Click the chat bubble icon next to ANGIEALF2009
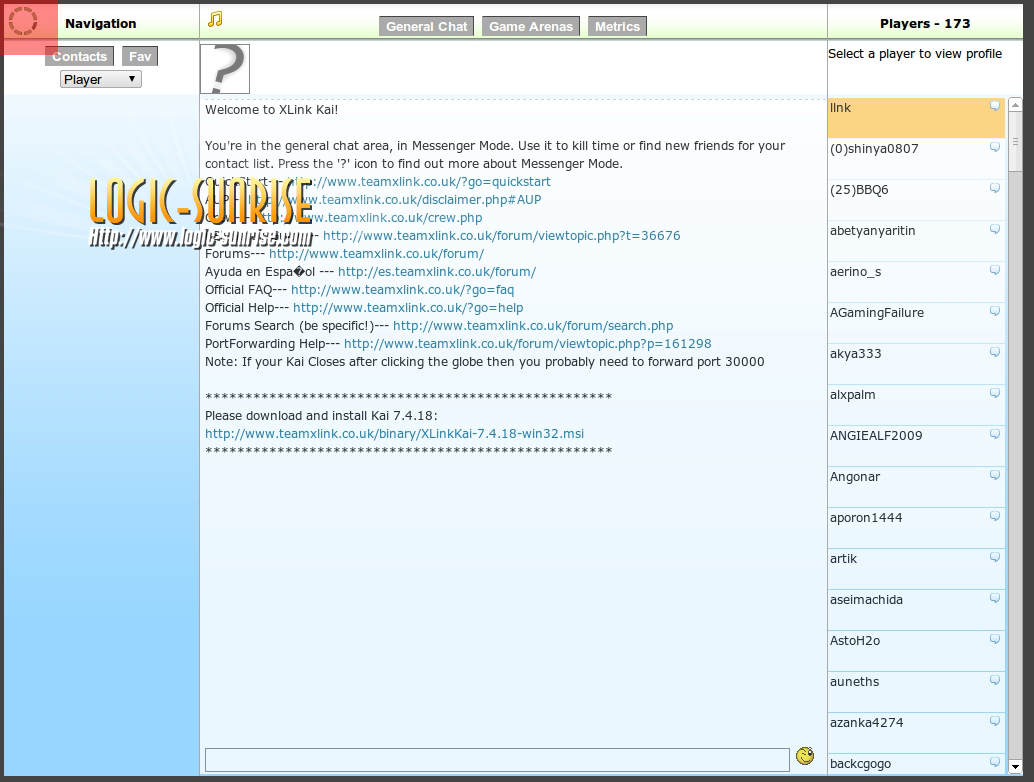 pyautogui.click(x=995, y=434)
